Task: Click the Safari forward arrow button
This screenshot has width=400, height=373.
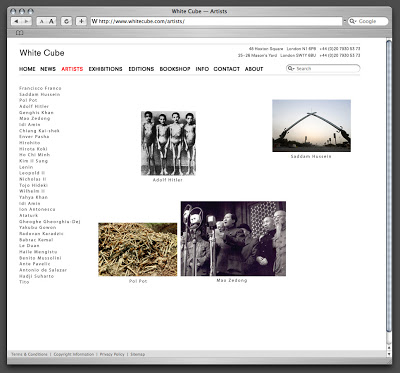Action: pos(27,21)
